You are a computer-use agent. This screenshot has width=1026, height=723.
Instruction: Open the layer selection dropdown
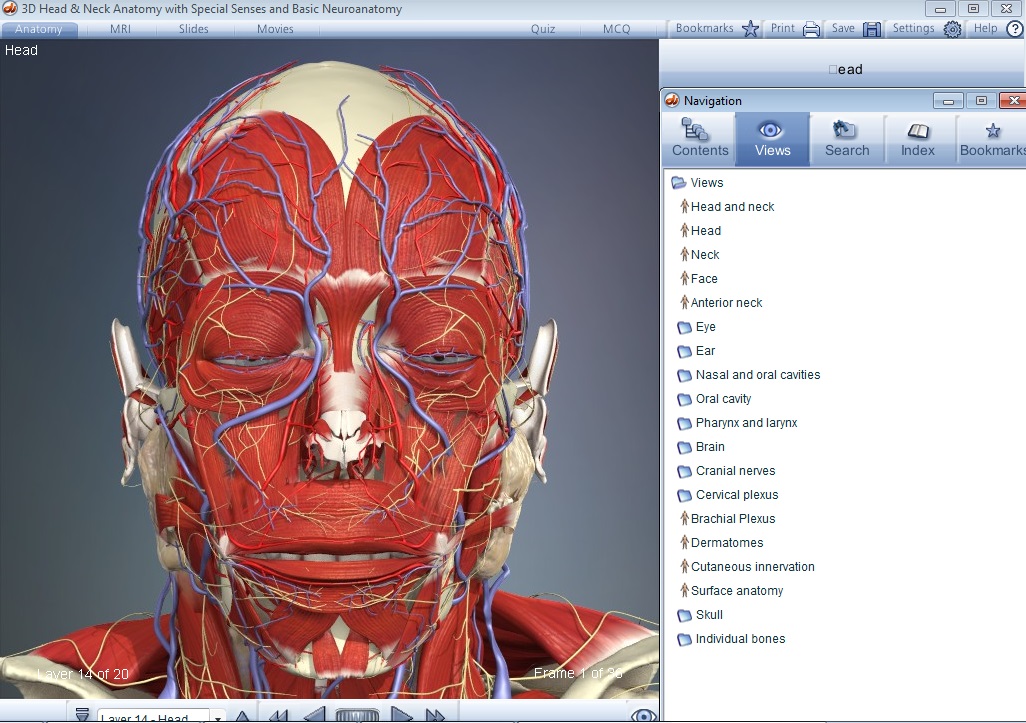pos(217,717)
